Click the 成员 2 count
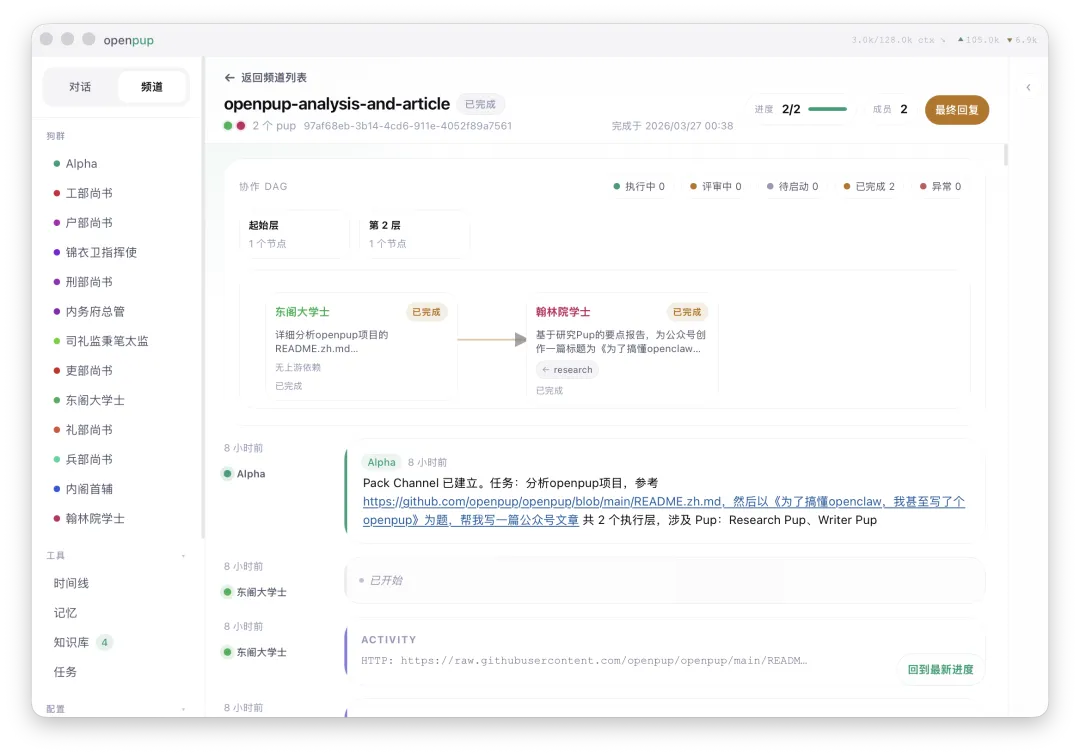Screen dimensions: 1080x756 point(890,109)
